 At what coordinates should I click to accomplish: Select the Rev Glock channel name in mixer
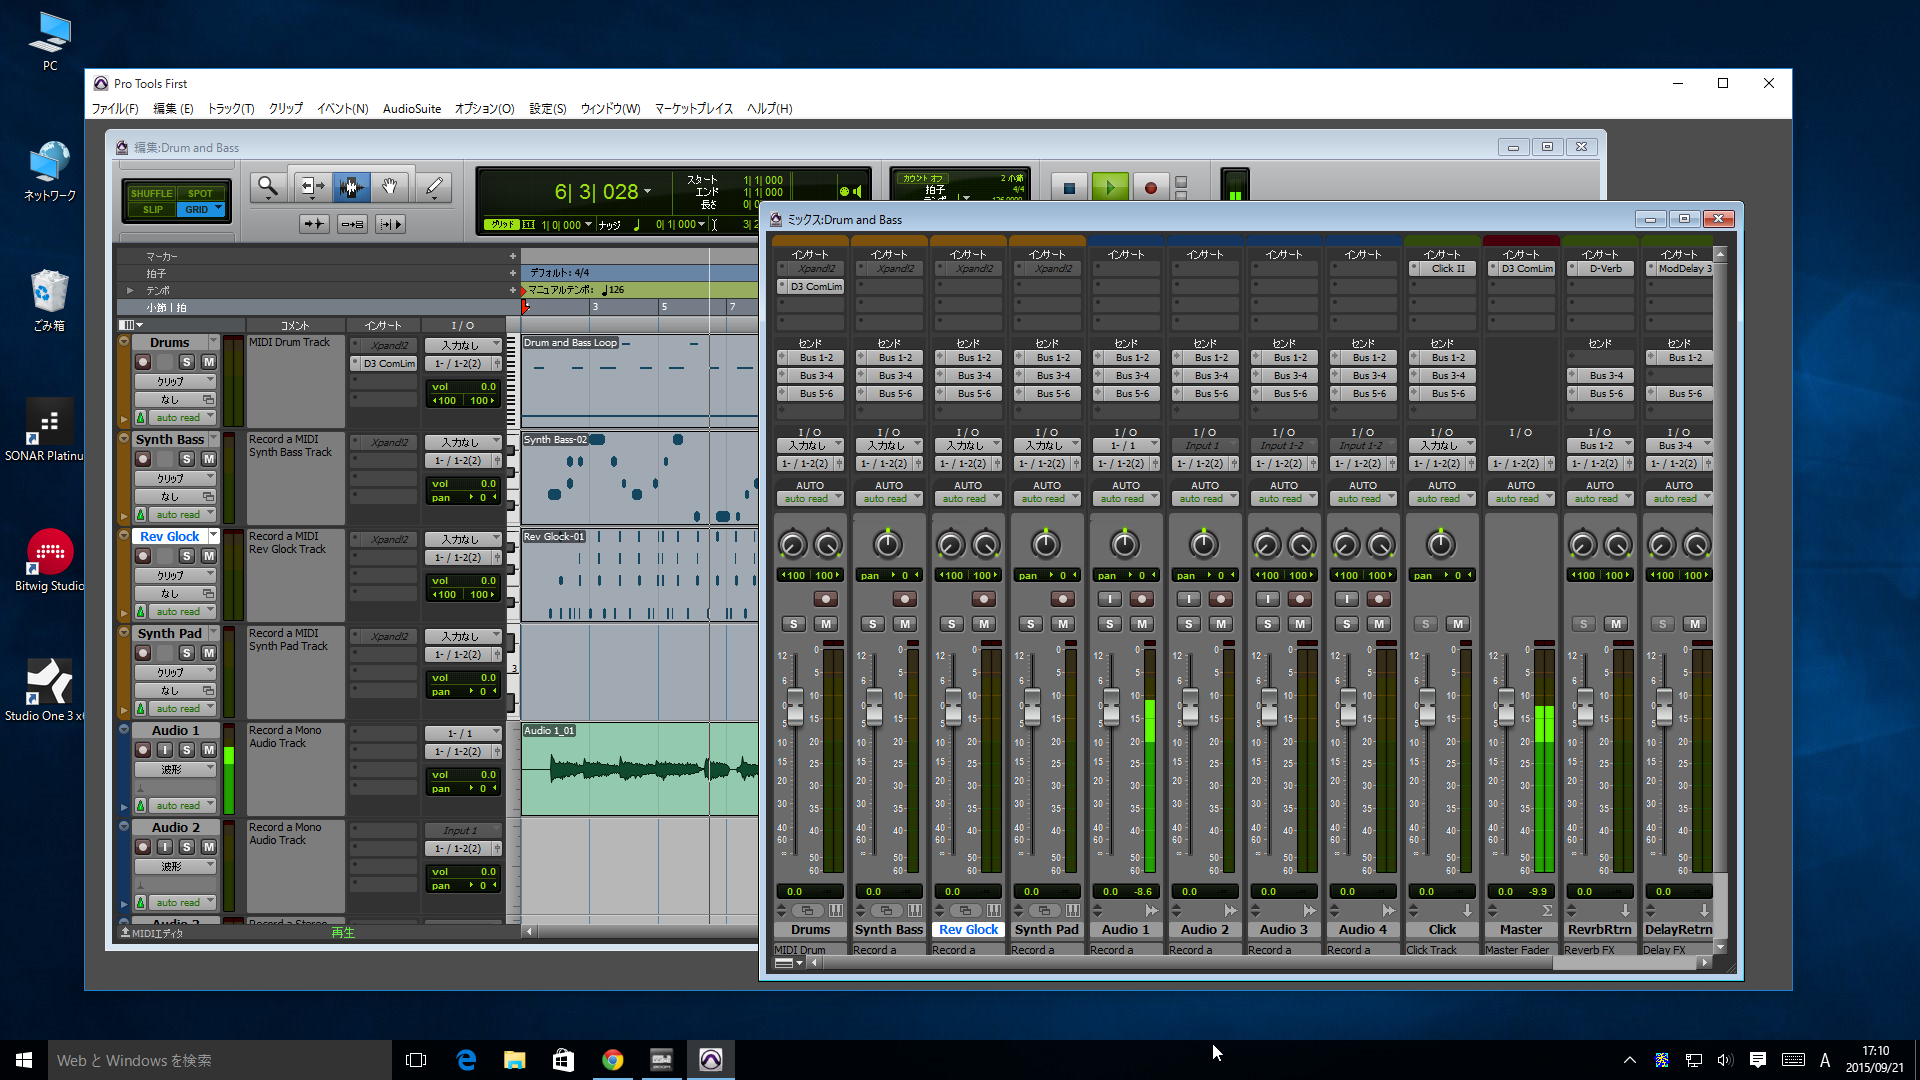point(968,930)
